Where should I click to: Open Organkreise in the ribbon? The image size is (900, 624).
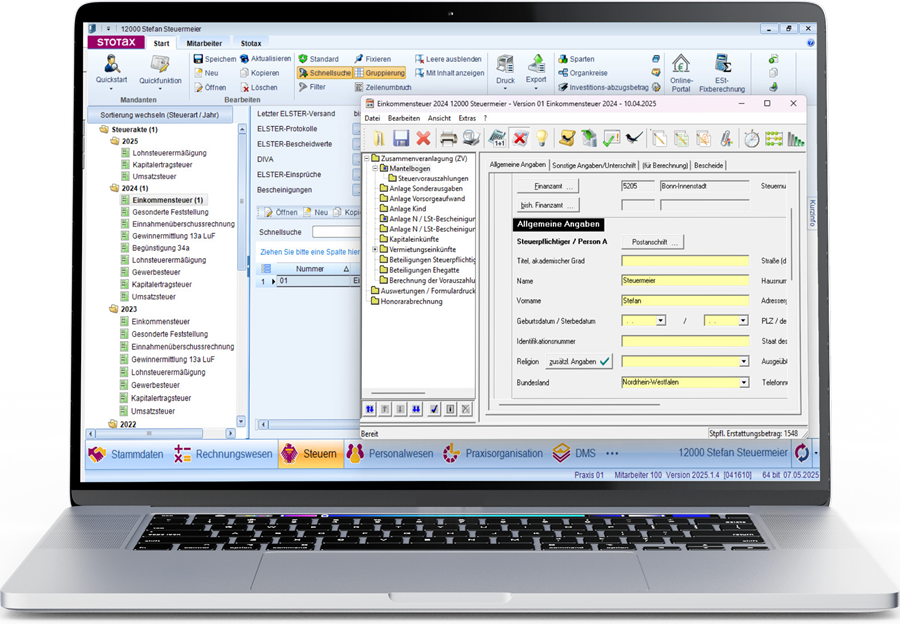(x=583, y=73)
